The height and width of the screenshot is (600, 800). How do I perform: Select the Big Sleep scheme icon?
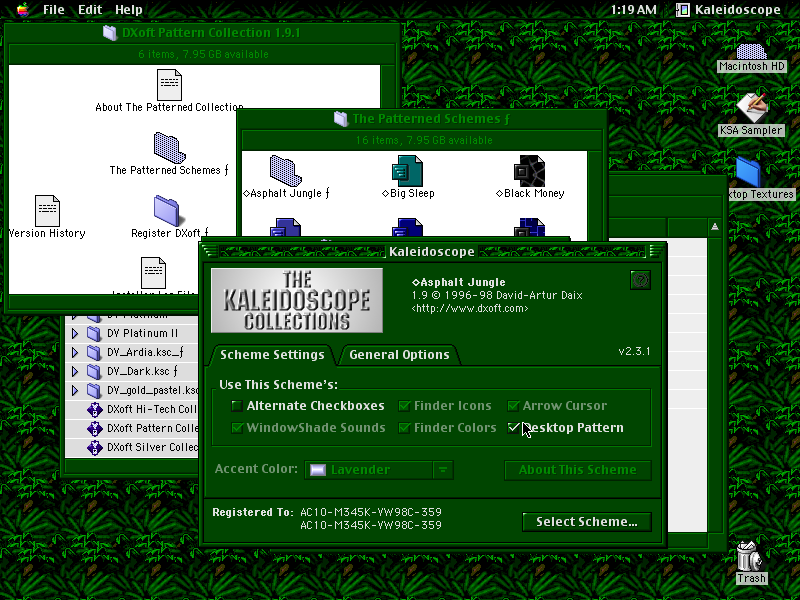click(x=407, y=171)
